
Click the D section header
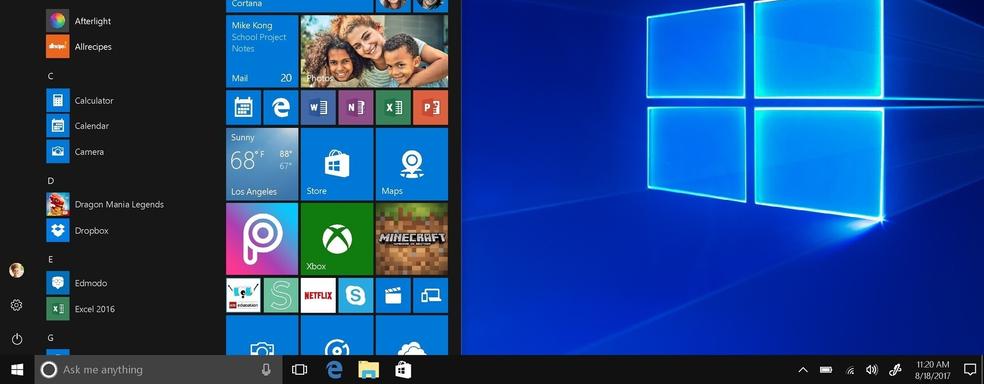click(x=51, y=181)
